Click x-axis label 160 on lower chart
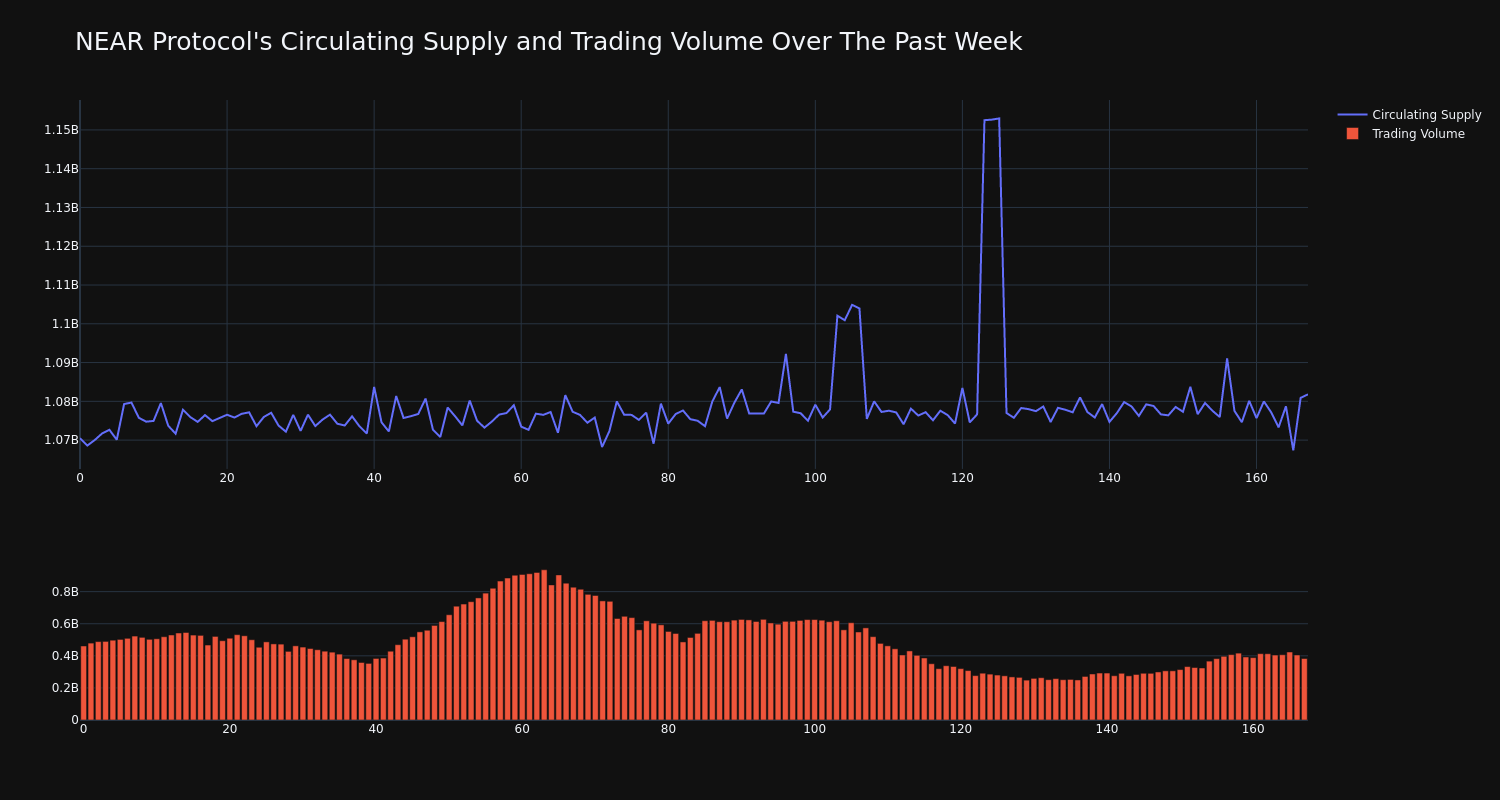This screenshot has width=1500, height=800. tap(1253, 729)
